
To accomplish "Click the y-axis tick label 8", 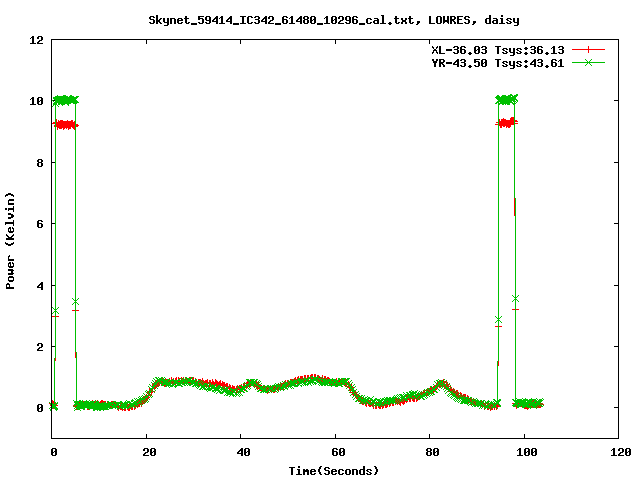I will tap(40, 163).
